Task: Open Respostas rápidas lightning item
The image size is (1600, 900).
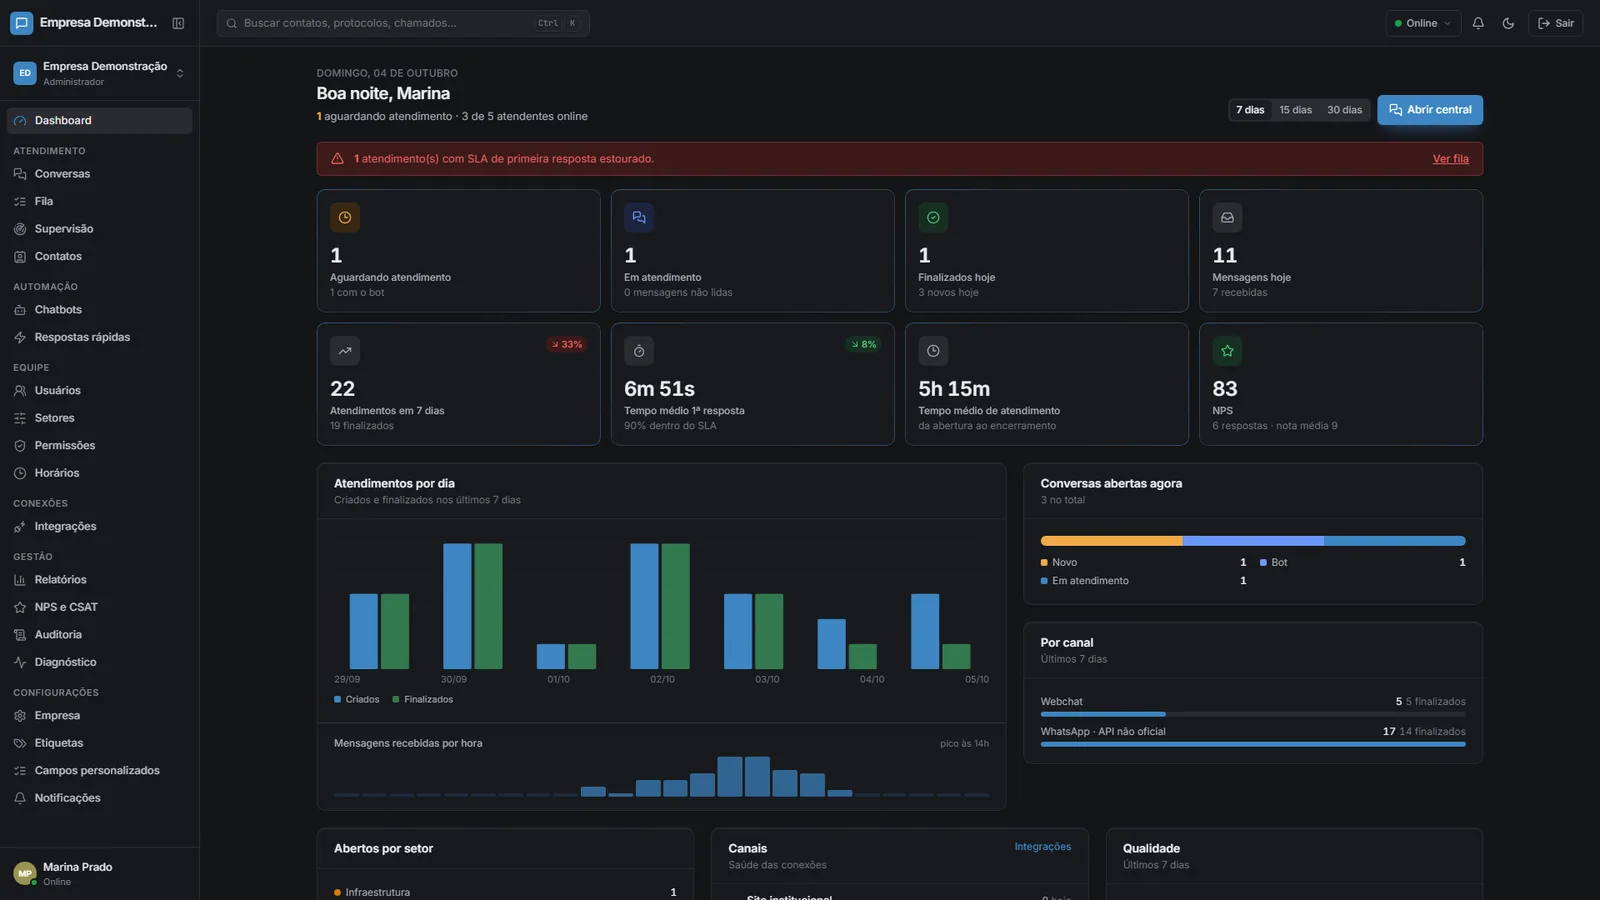Action: pos(99,337)
